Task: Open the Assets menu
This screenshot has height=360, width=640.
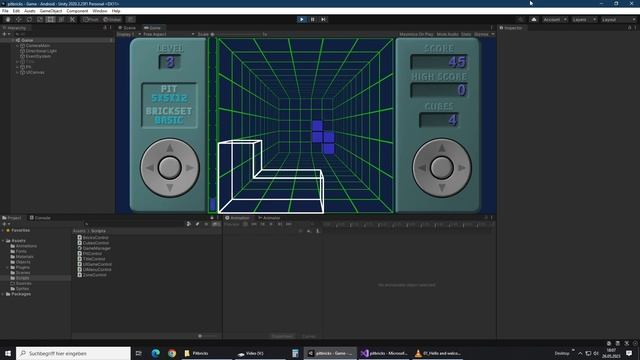Action: [x=30, y=11]
